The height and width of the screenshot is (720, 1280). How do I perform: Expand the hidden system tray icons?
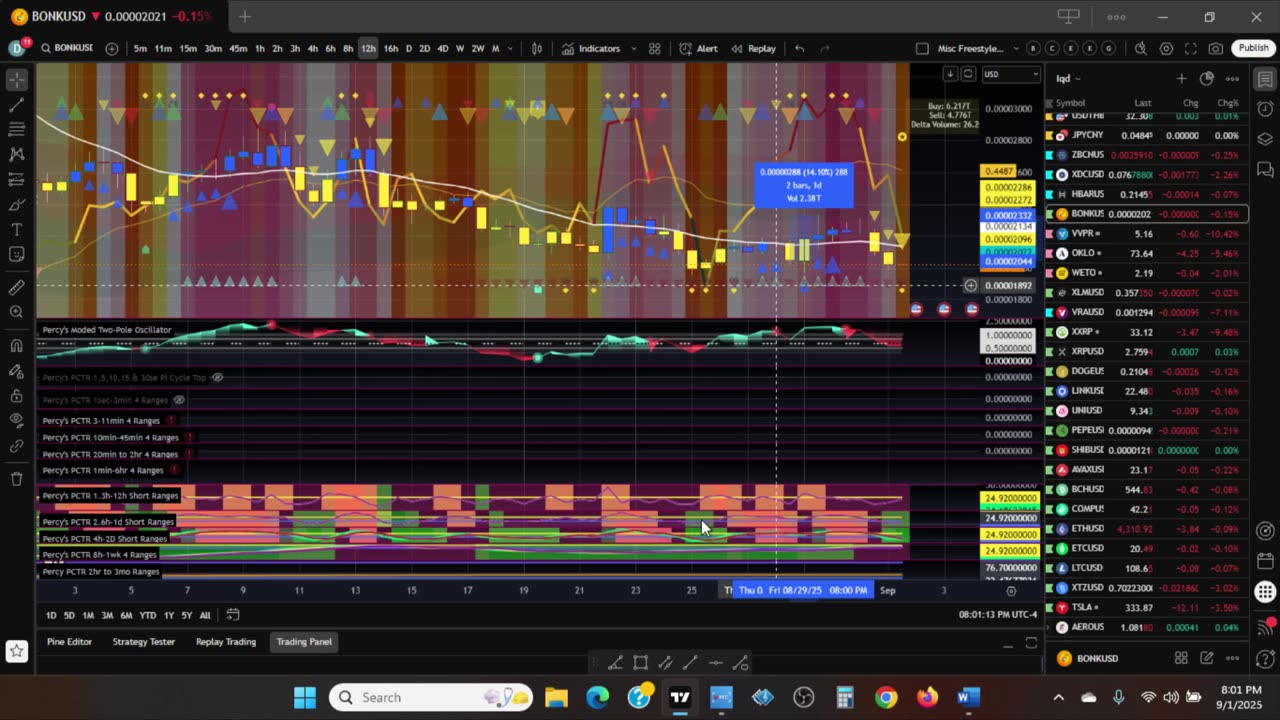(x=1058, y=697)
